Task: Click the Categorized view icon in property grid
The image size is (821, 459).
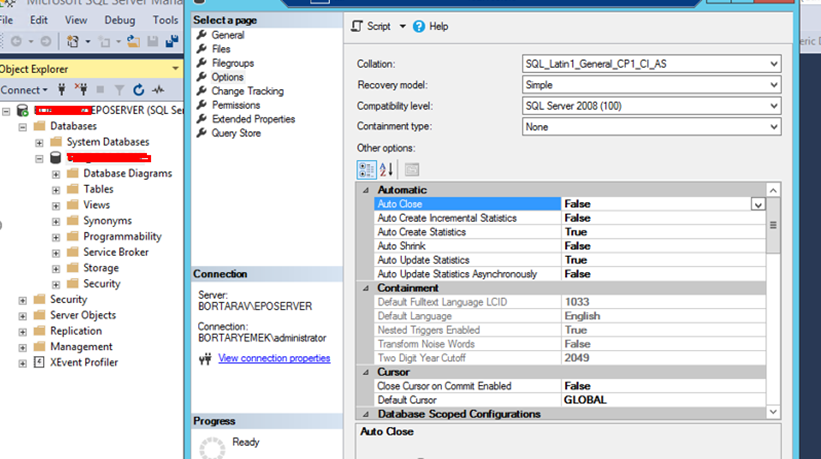Action: 367,169
